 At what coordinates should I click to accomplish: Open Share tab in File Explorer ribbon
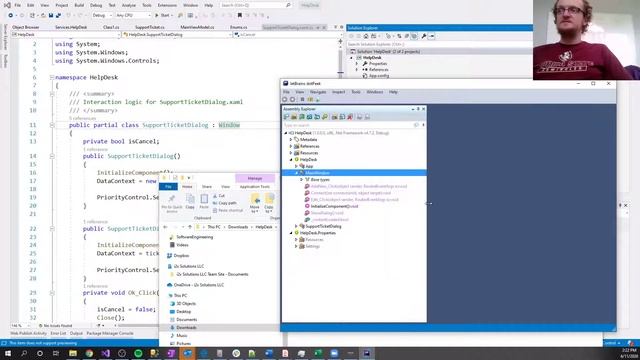pyautogui.click(x=207, y=187)
